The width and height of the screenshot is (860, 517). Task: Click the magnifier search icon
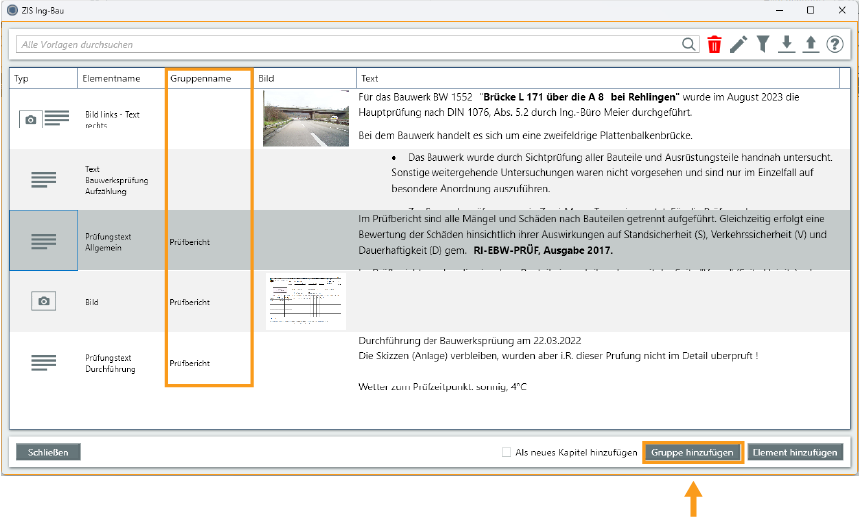(x=689, y=44)
